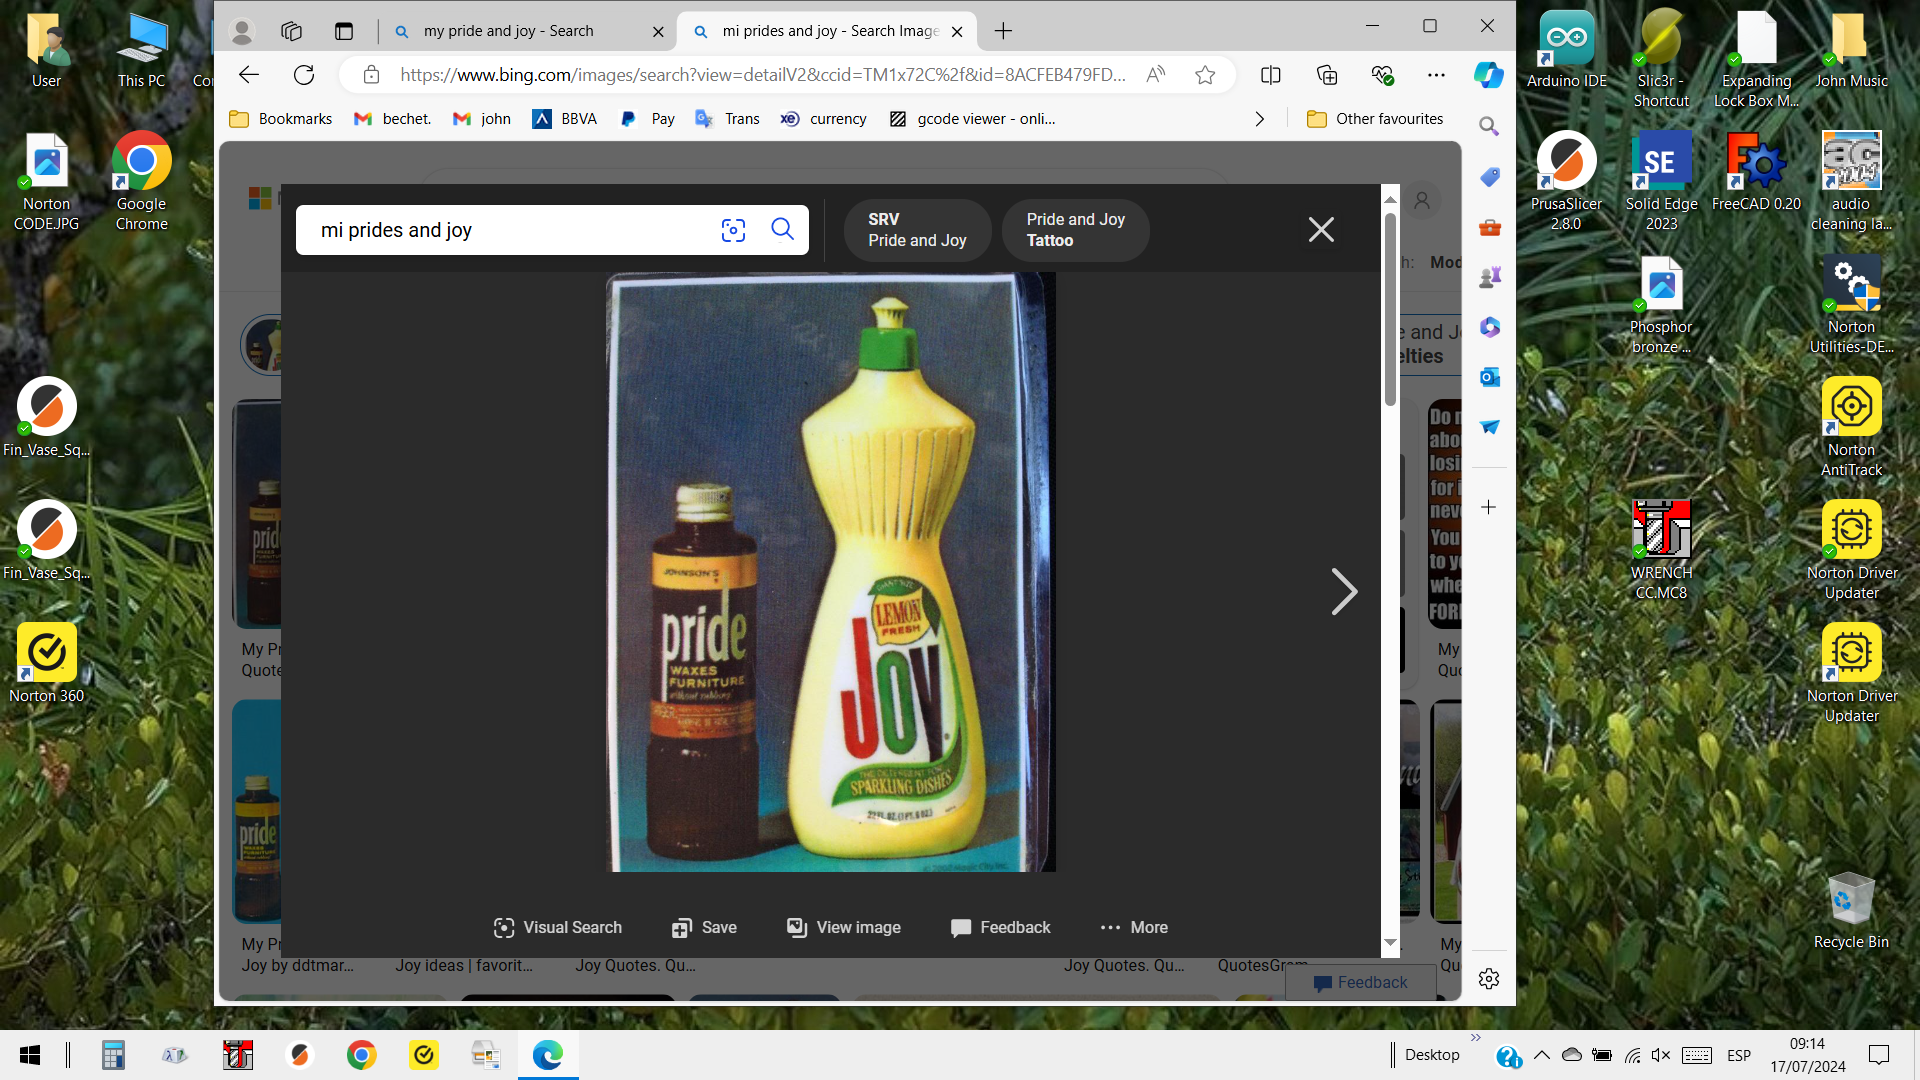Click the Save image button
The height and width of the screenshot is (1080, 1920).
[704, 927]
